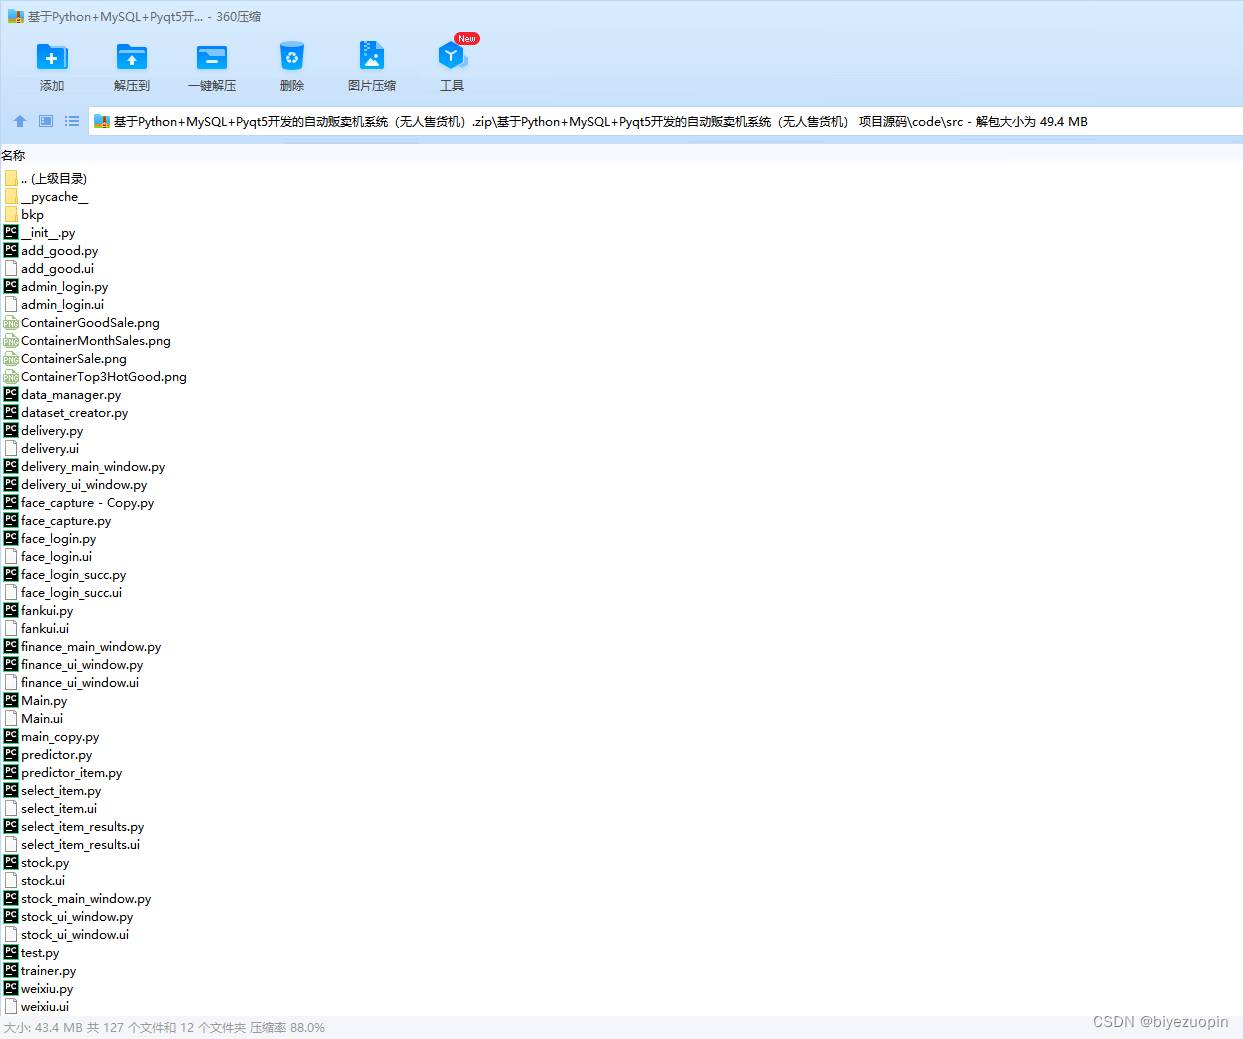Select the select_item_results.py file
This screenshot has width=1243, height=1039.
click(x=74, y=826)
